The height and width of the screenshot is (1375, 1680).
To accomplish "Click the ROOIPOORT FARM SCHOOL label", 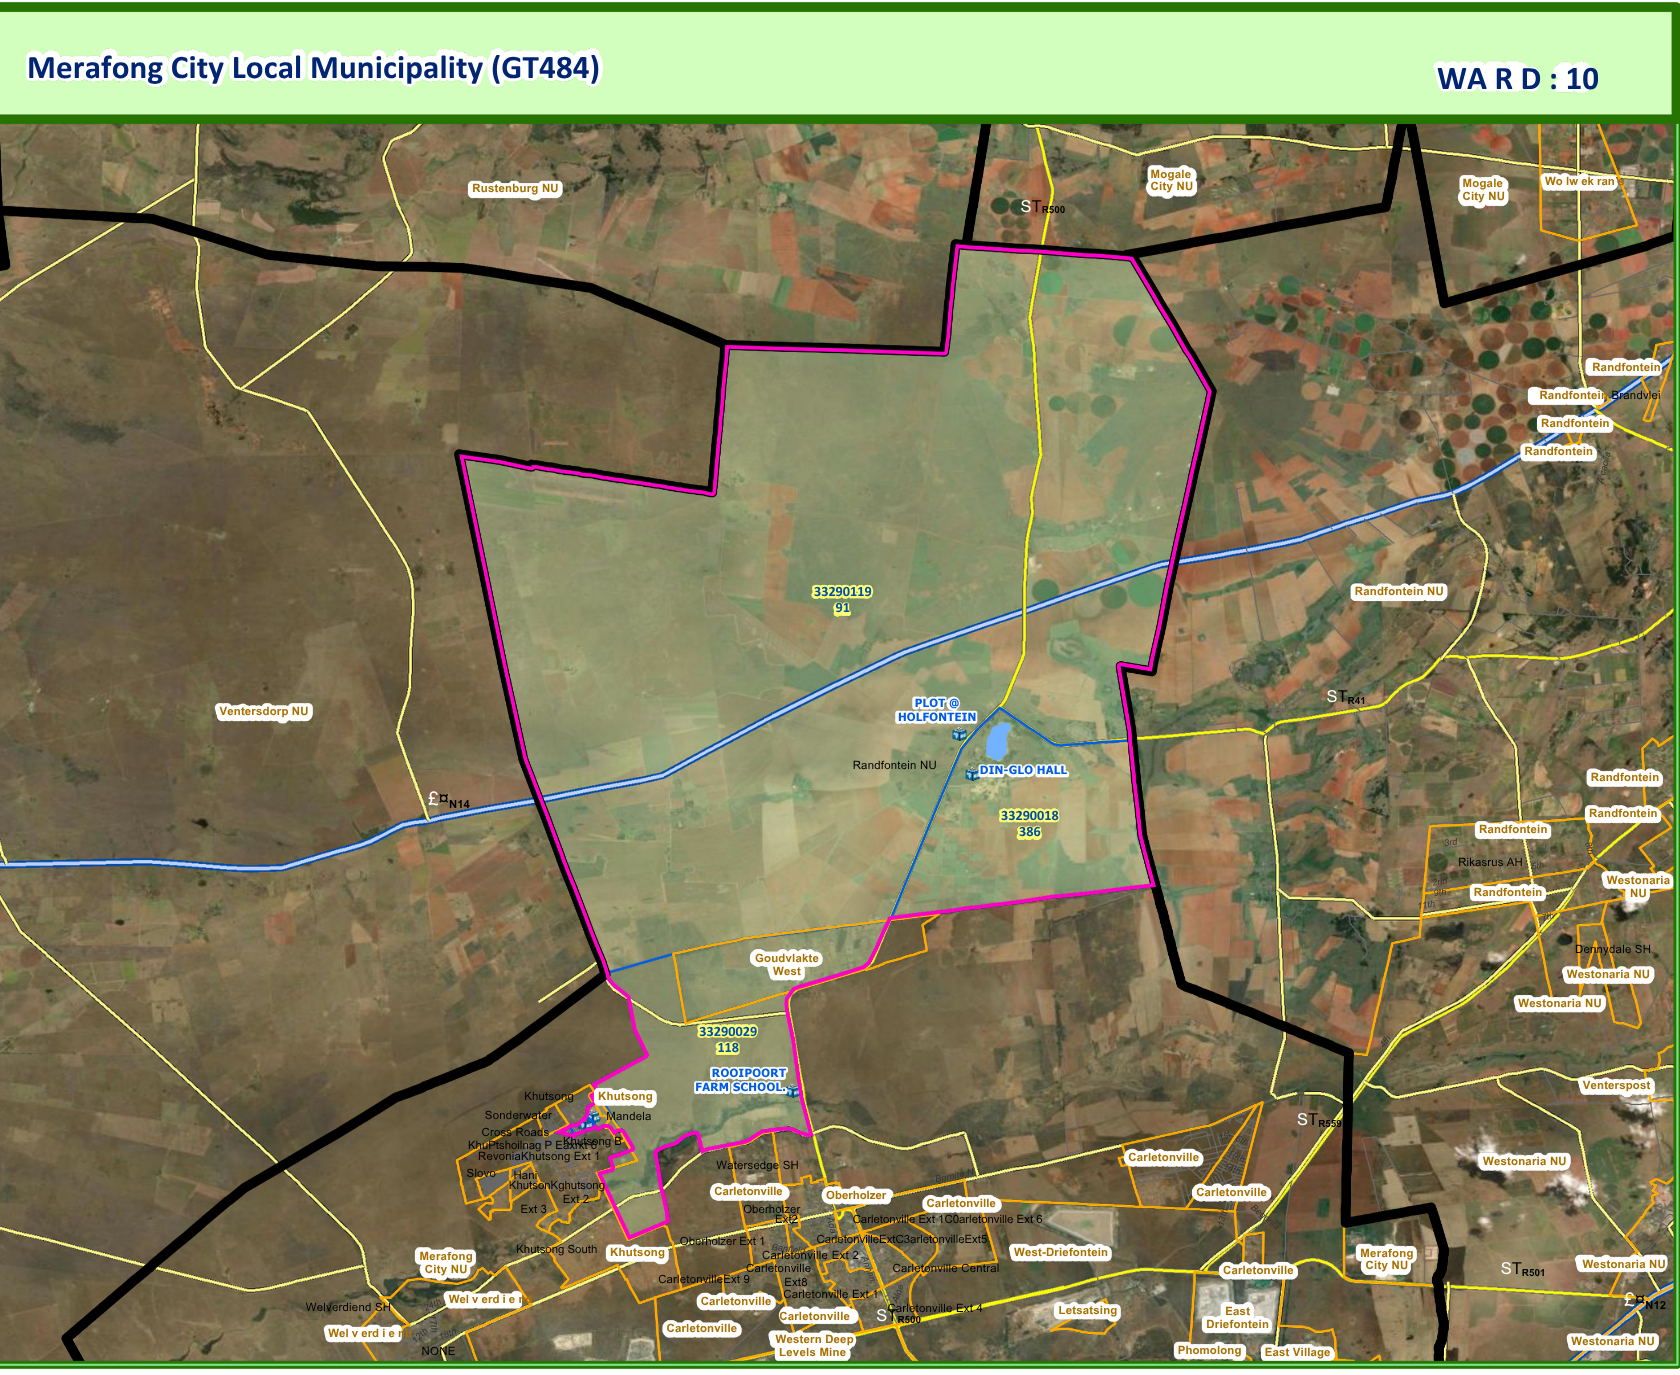I will tap(741, 1080).
